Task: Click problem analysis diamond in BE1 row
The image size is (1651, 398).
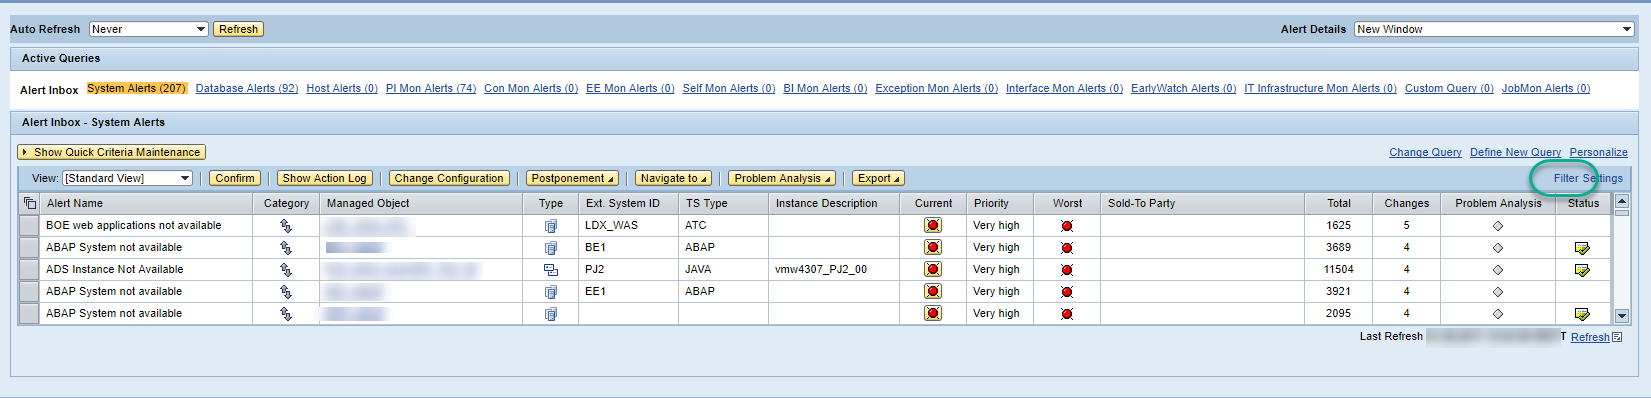Action: pyautogui.click(x=1498, y=248)
